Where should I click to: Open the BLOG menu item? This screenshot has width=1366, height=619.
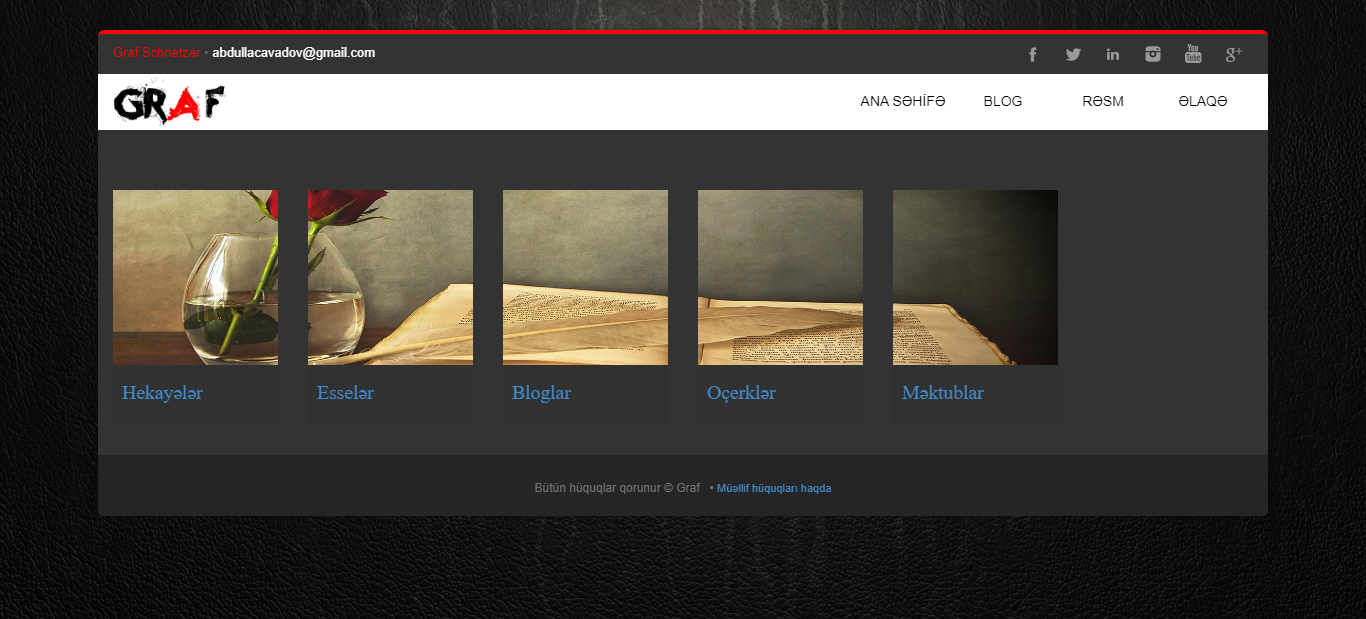click(x=1003, y=101)
